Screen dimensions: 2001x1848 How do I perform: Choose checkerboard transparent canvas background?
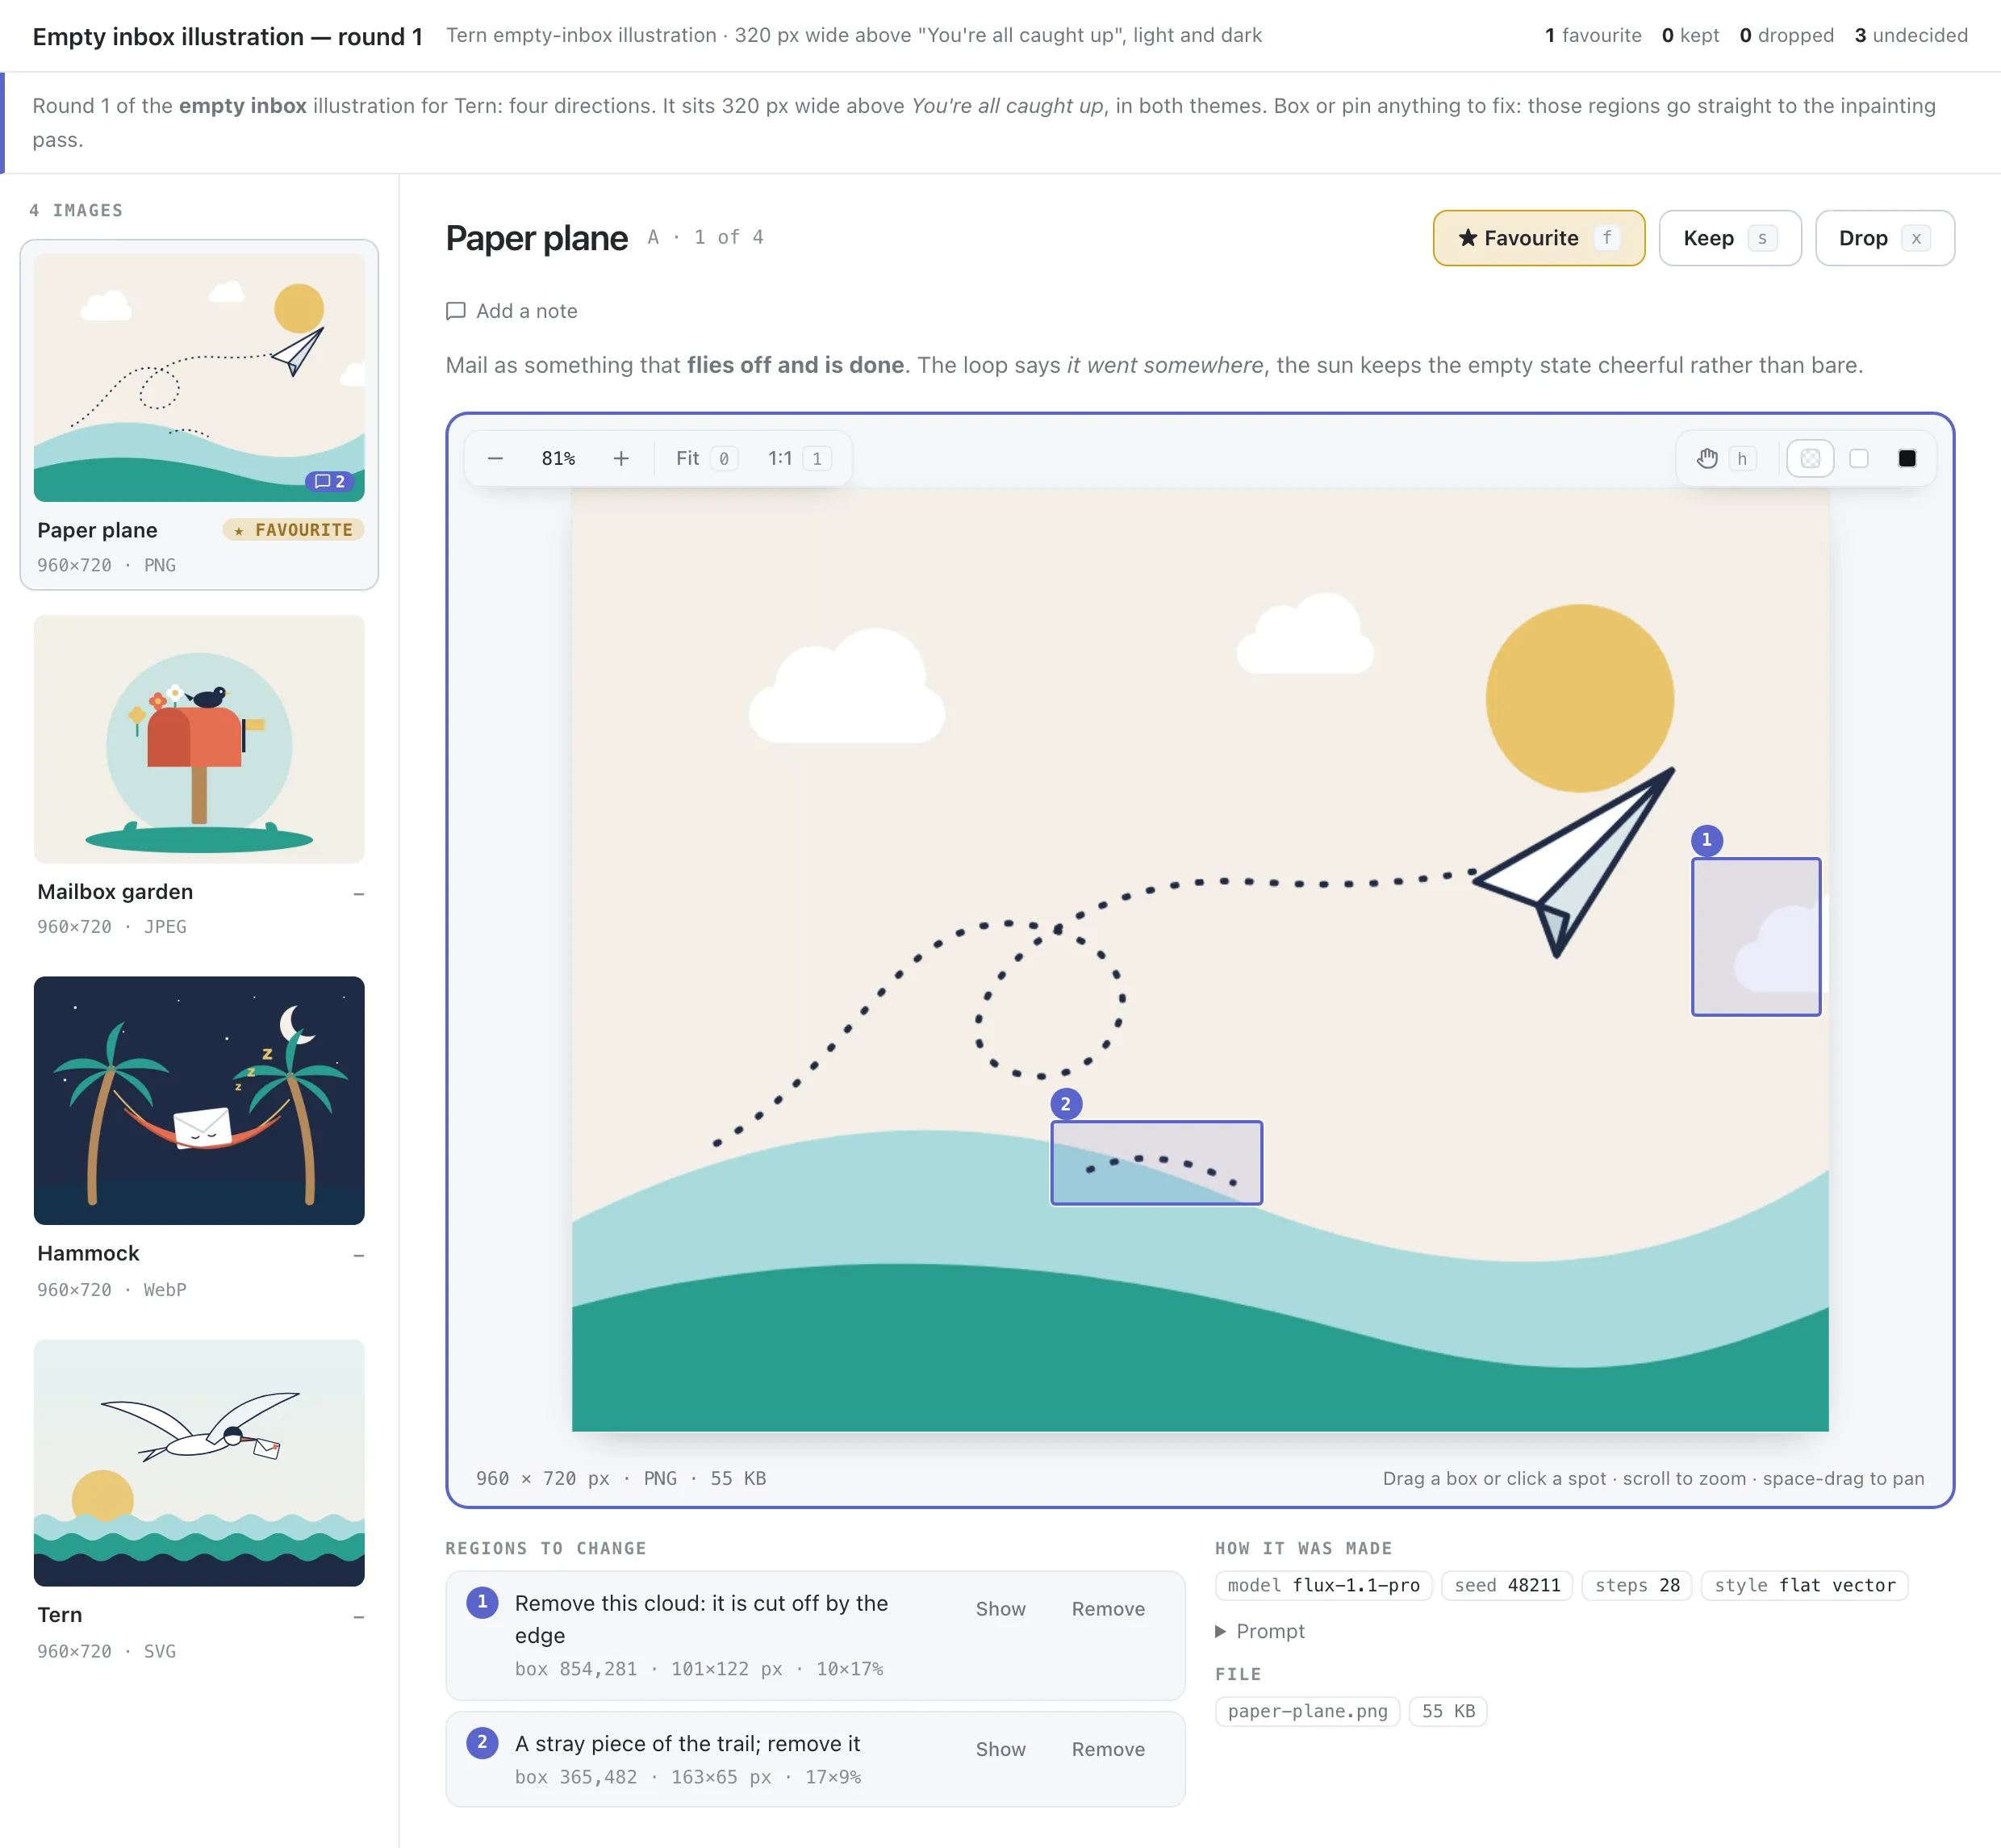(1809, 458)
